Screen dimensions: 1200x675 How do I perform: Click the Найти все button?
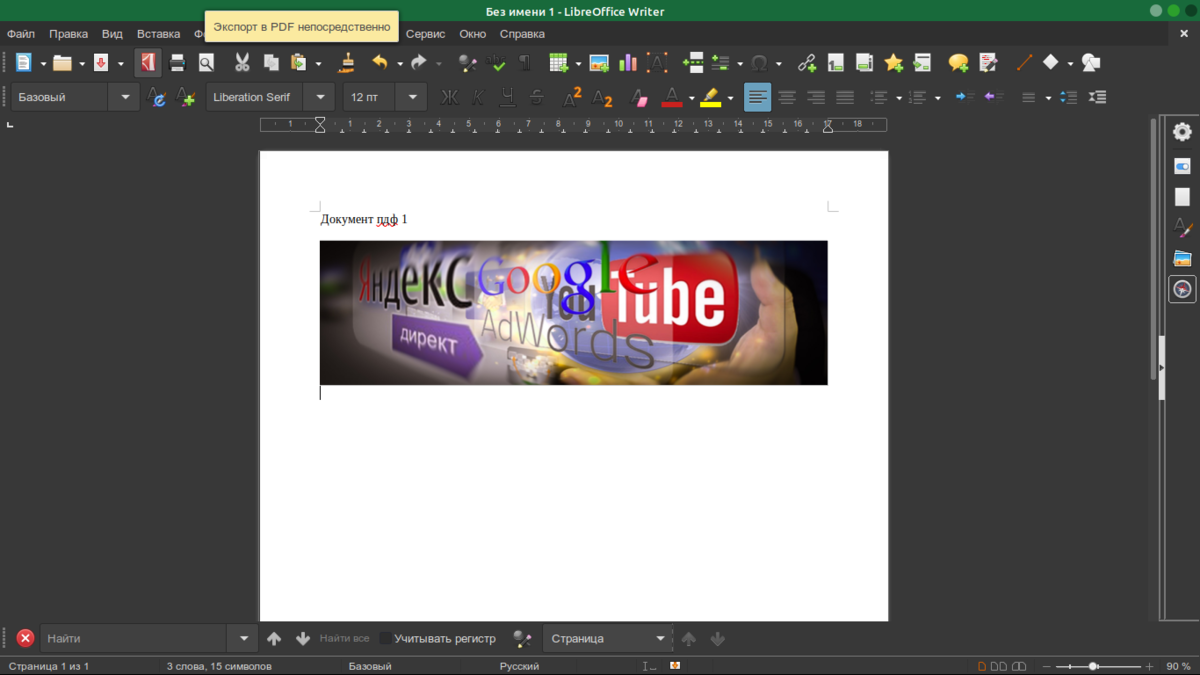coord(344,639)
